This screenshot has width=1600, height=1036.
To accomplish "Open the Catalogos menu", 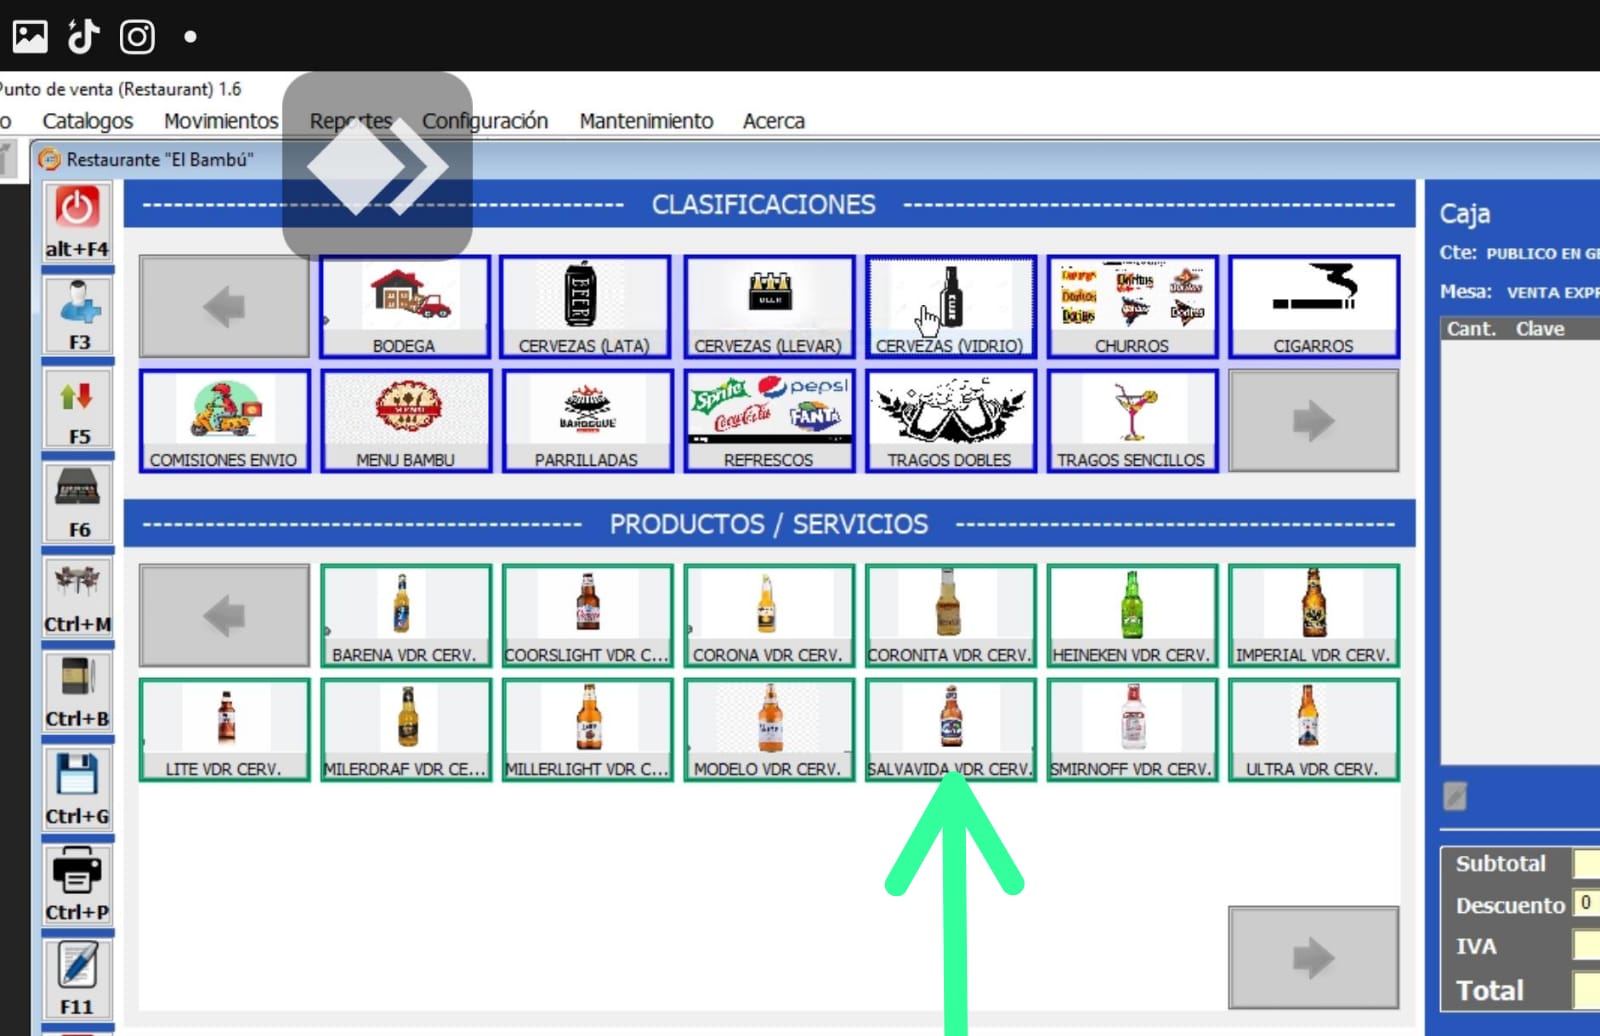I will coord(88,121).
